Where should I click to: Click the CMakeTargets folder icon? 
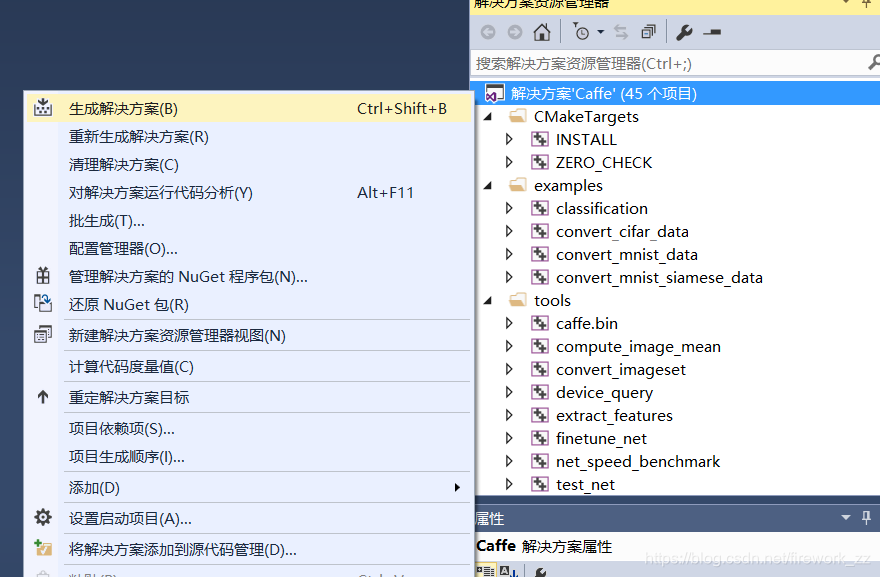click(517, 116)
